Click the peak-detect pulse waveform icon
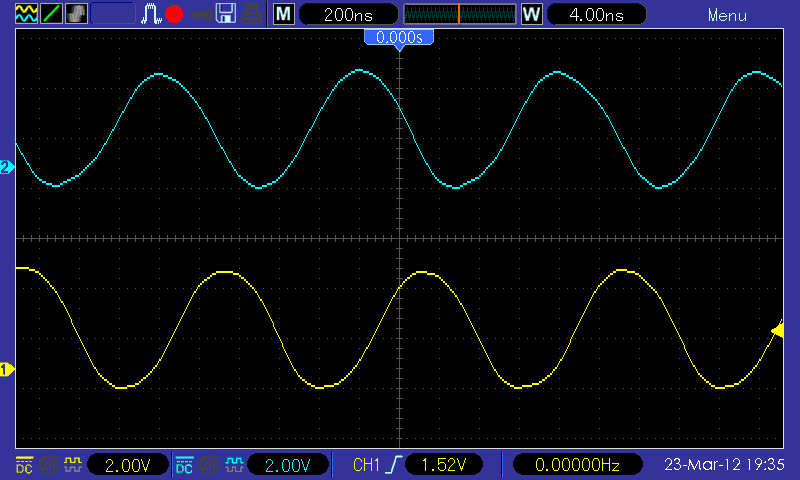 [151, 14]
